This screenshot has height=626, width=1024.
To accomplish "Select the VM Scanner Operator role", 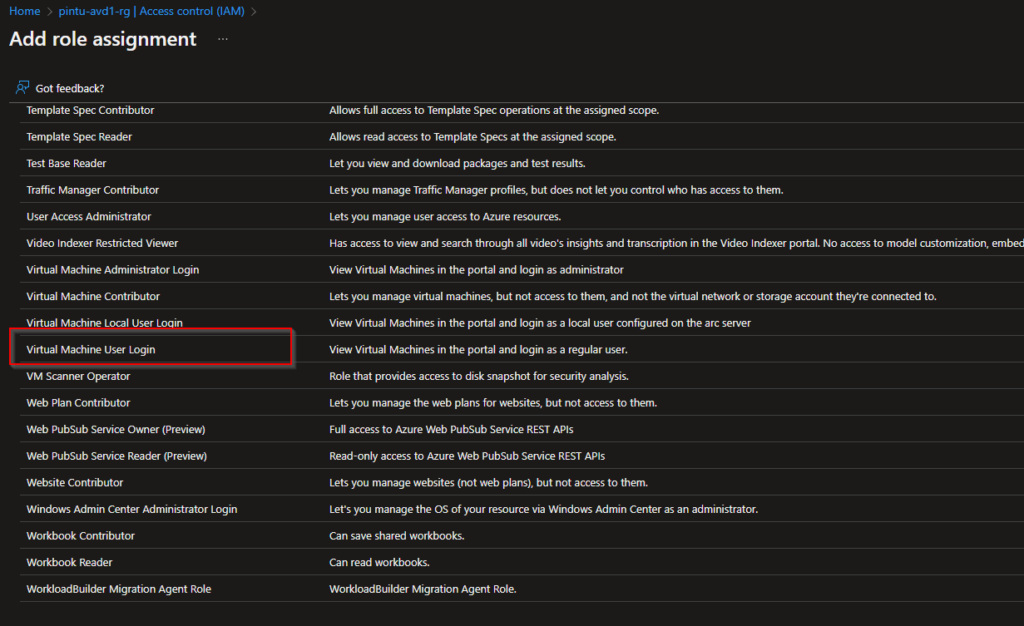I will pyautogui.click(x=78, y=377).
